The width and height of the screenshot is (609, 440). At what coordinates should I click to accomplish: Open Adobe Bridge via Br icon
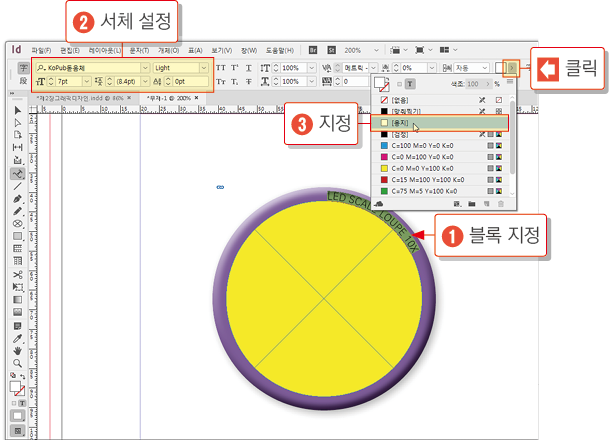click(313, 50)
